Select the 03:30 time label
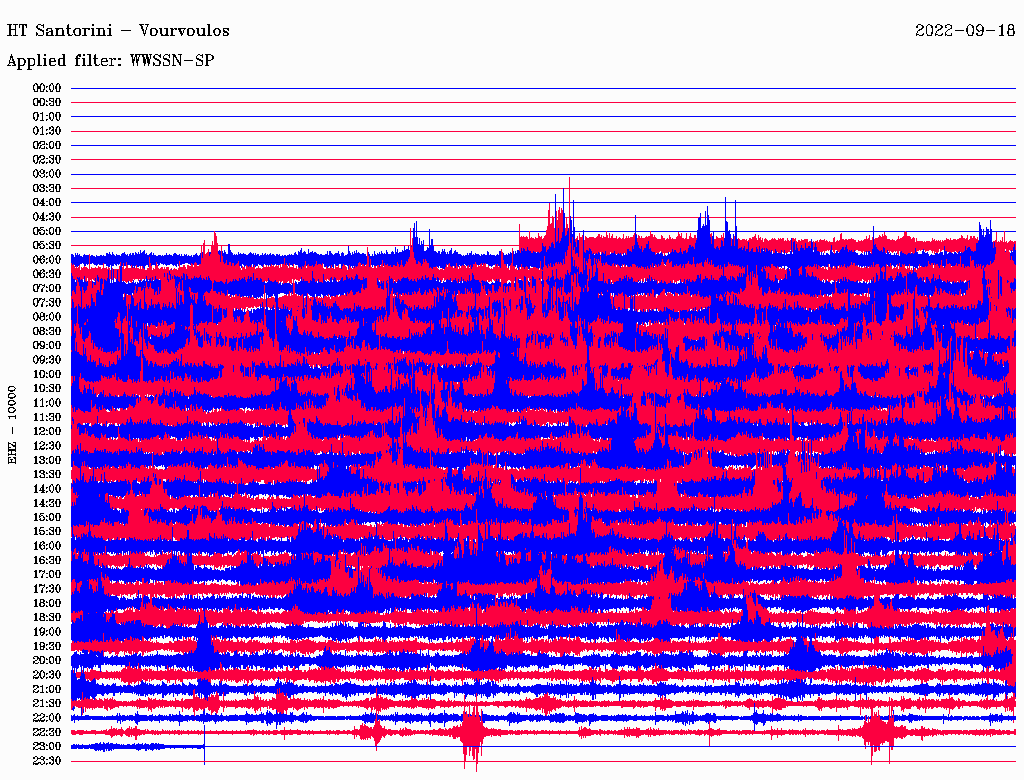Image resolution: width=1024 pixels, height=780 pixels. tap(47, 188)
